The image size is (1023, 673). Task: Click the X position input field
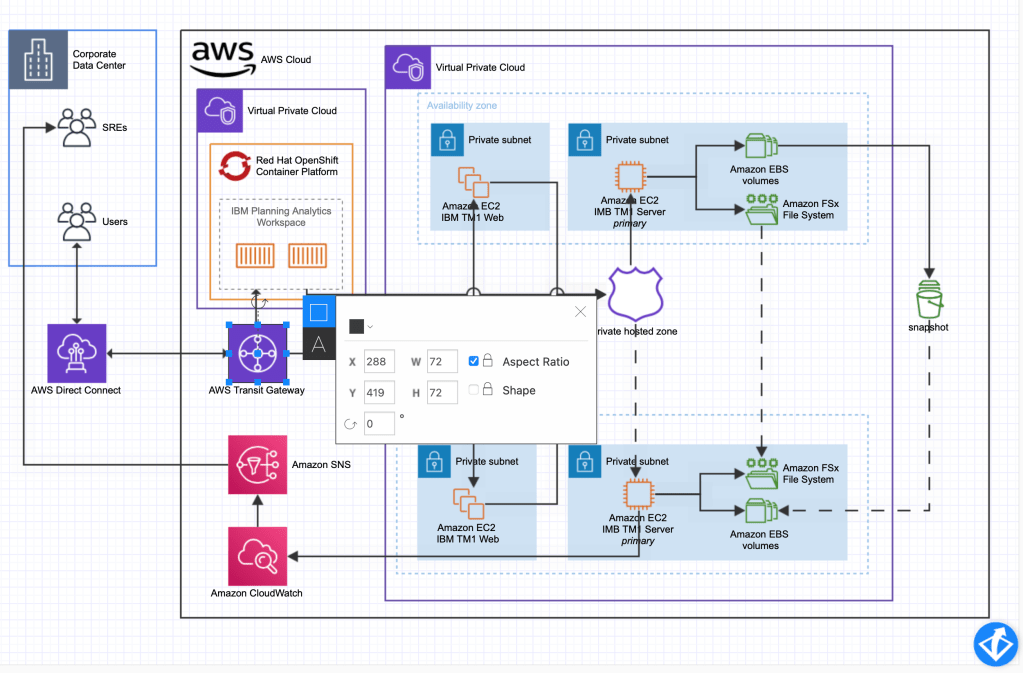[379, 361]
